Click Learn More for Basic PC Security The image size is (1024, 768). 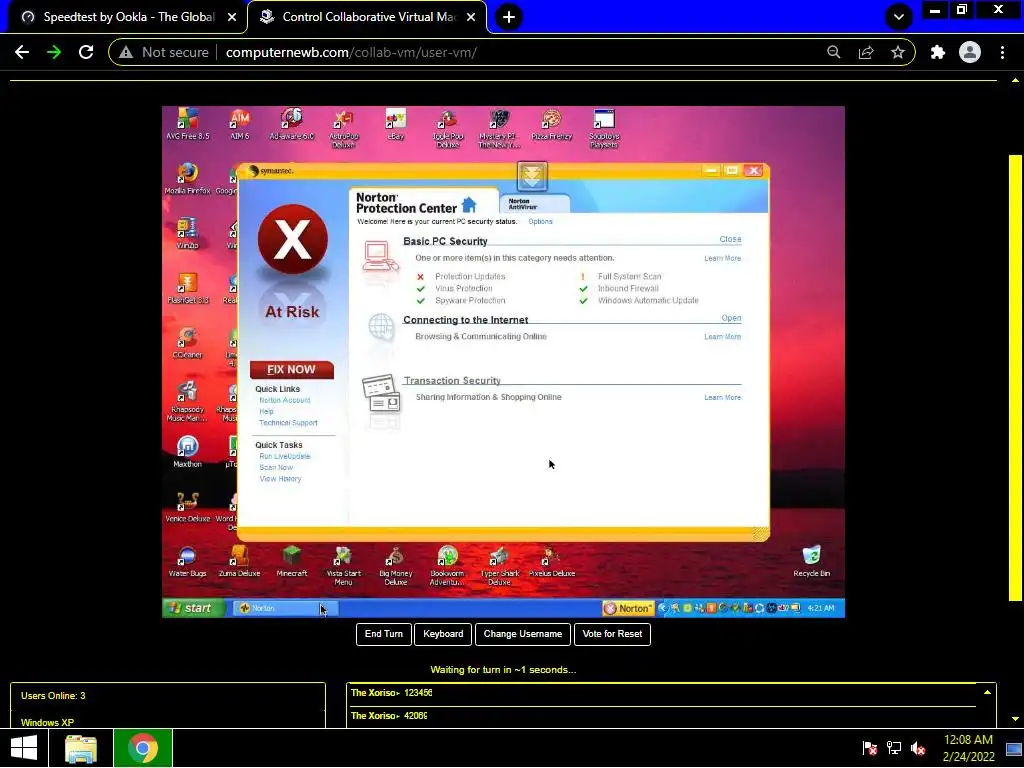coord(722,259)
